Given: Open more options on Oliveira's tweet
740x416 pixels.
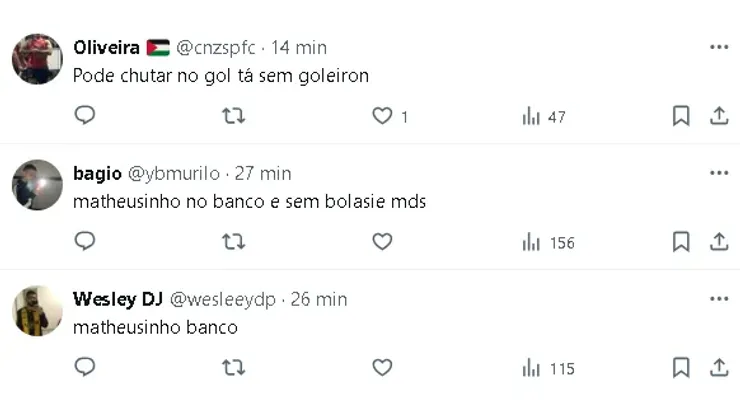Looking at the screenshot, I should (x=719, y=47).
